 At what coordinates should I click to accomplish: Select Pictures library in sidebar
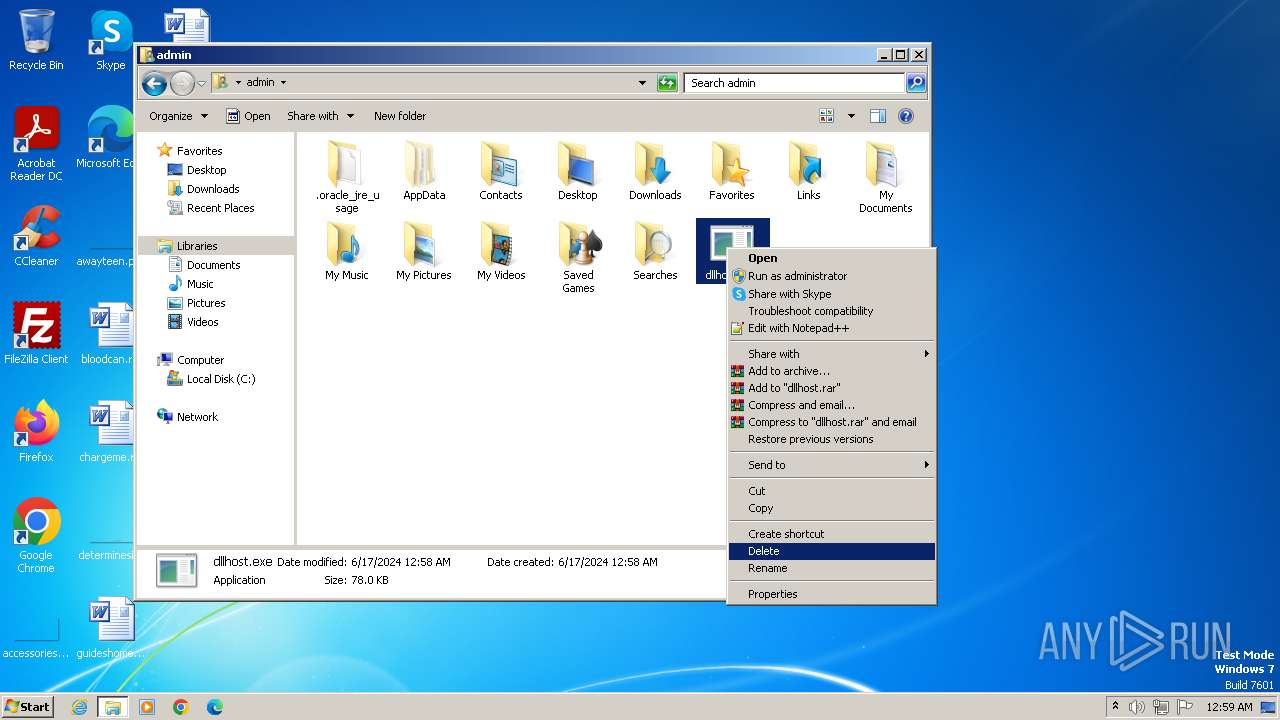pyautogui.click(x=196, y=303)
